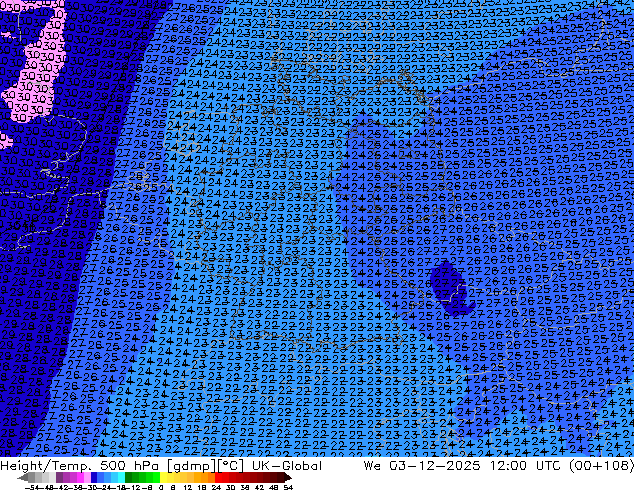
Task: Click the Height/Temp. 500 hPa title text
Action: (82, 466)
